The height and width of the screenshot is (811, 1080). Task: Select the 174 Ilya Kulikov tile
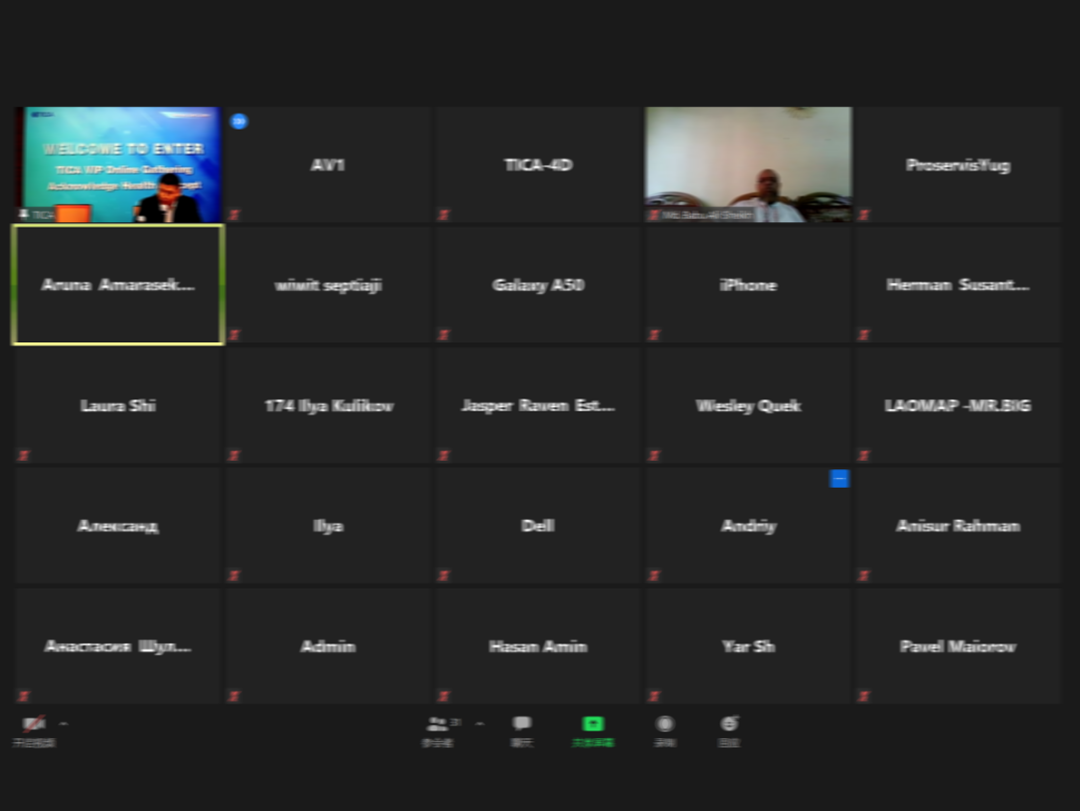pos(328,406)
